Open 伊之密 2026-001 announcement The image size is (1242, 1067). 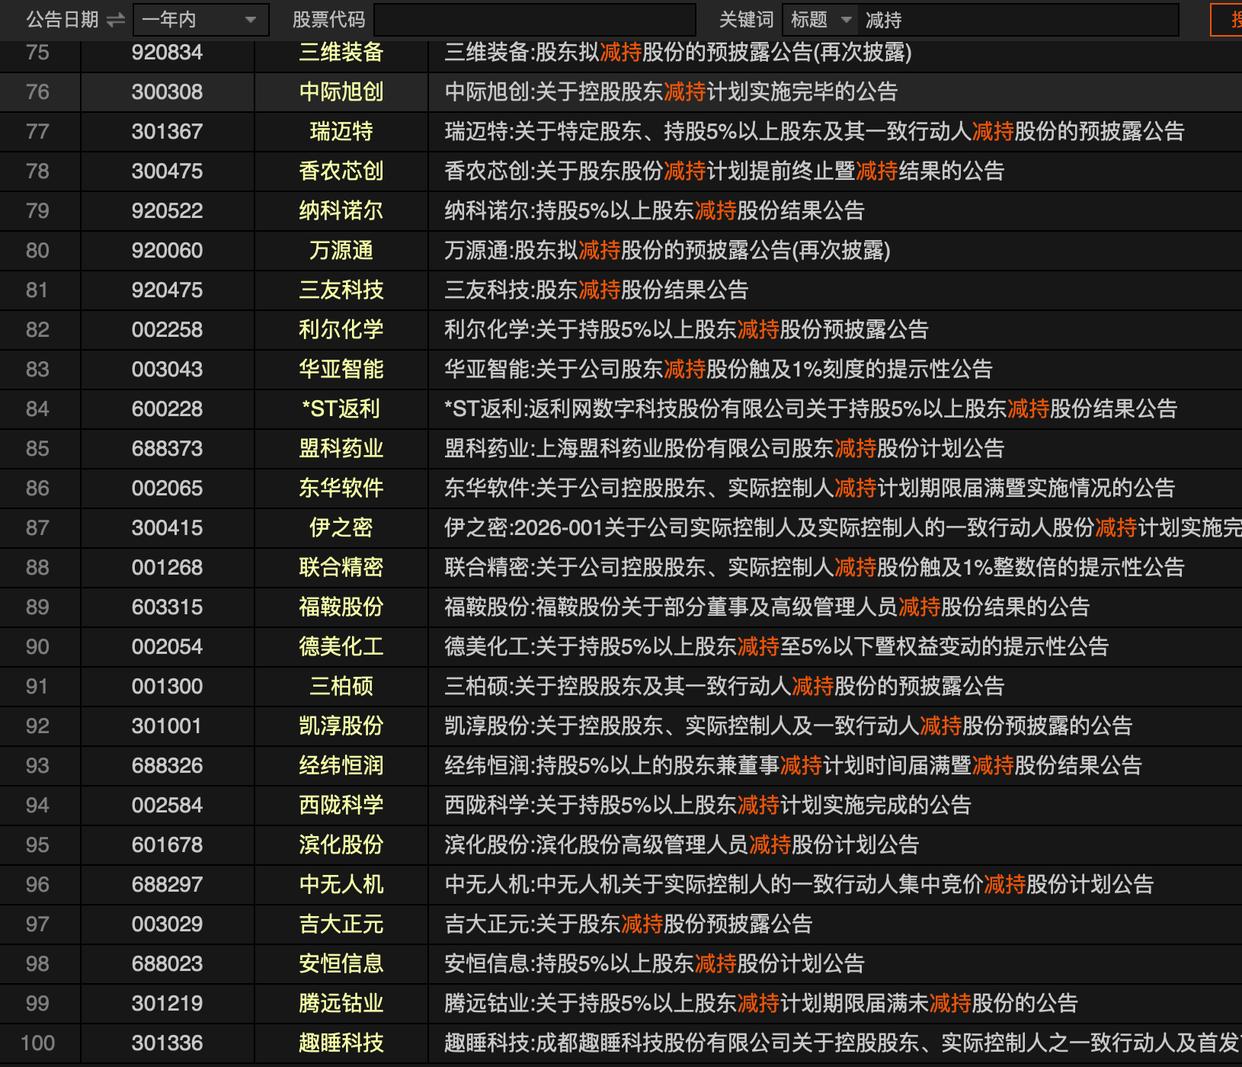click(843, 528)
